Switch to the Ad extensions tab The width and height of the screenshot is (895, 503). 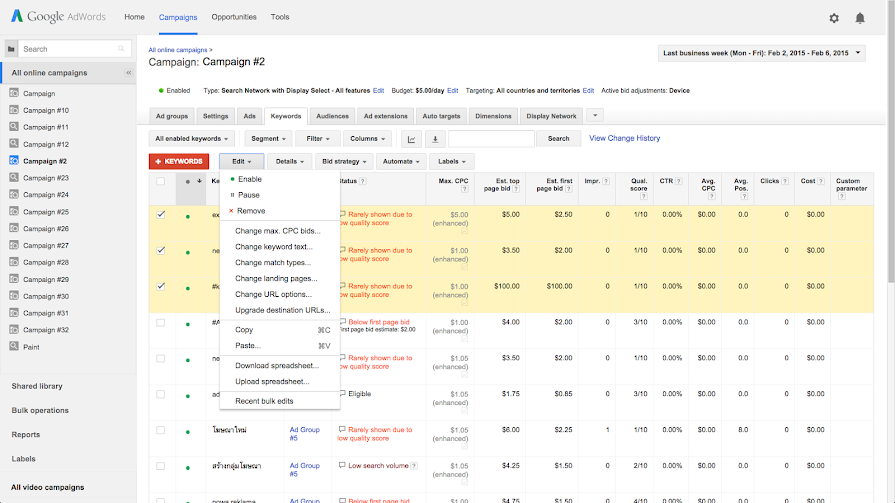click(x=385, y=116)
